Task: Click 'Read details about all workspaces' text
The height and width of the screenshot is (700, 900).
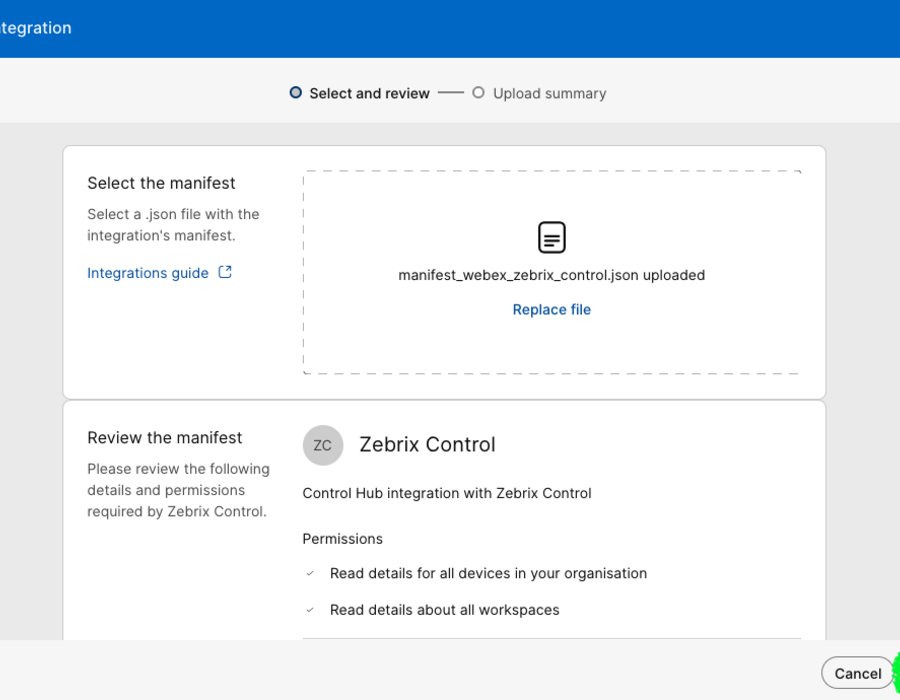Action: point(444,610)
